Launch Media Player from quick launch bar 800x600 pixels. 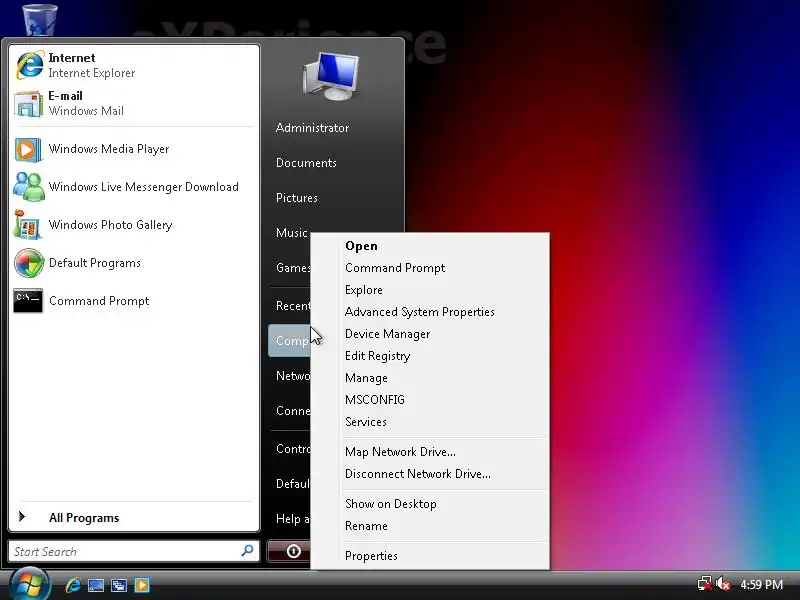point(142,585)
